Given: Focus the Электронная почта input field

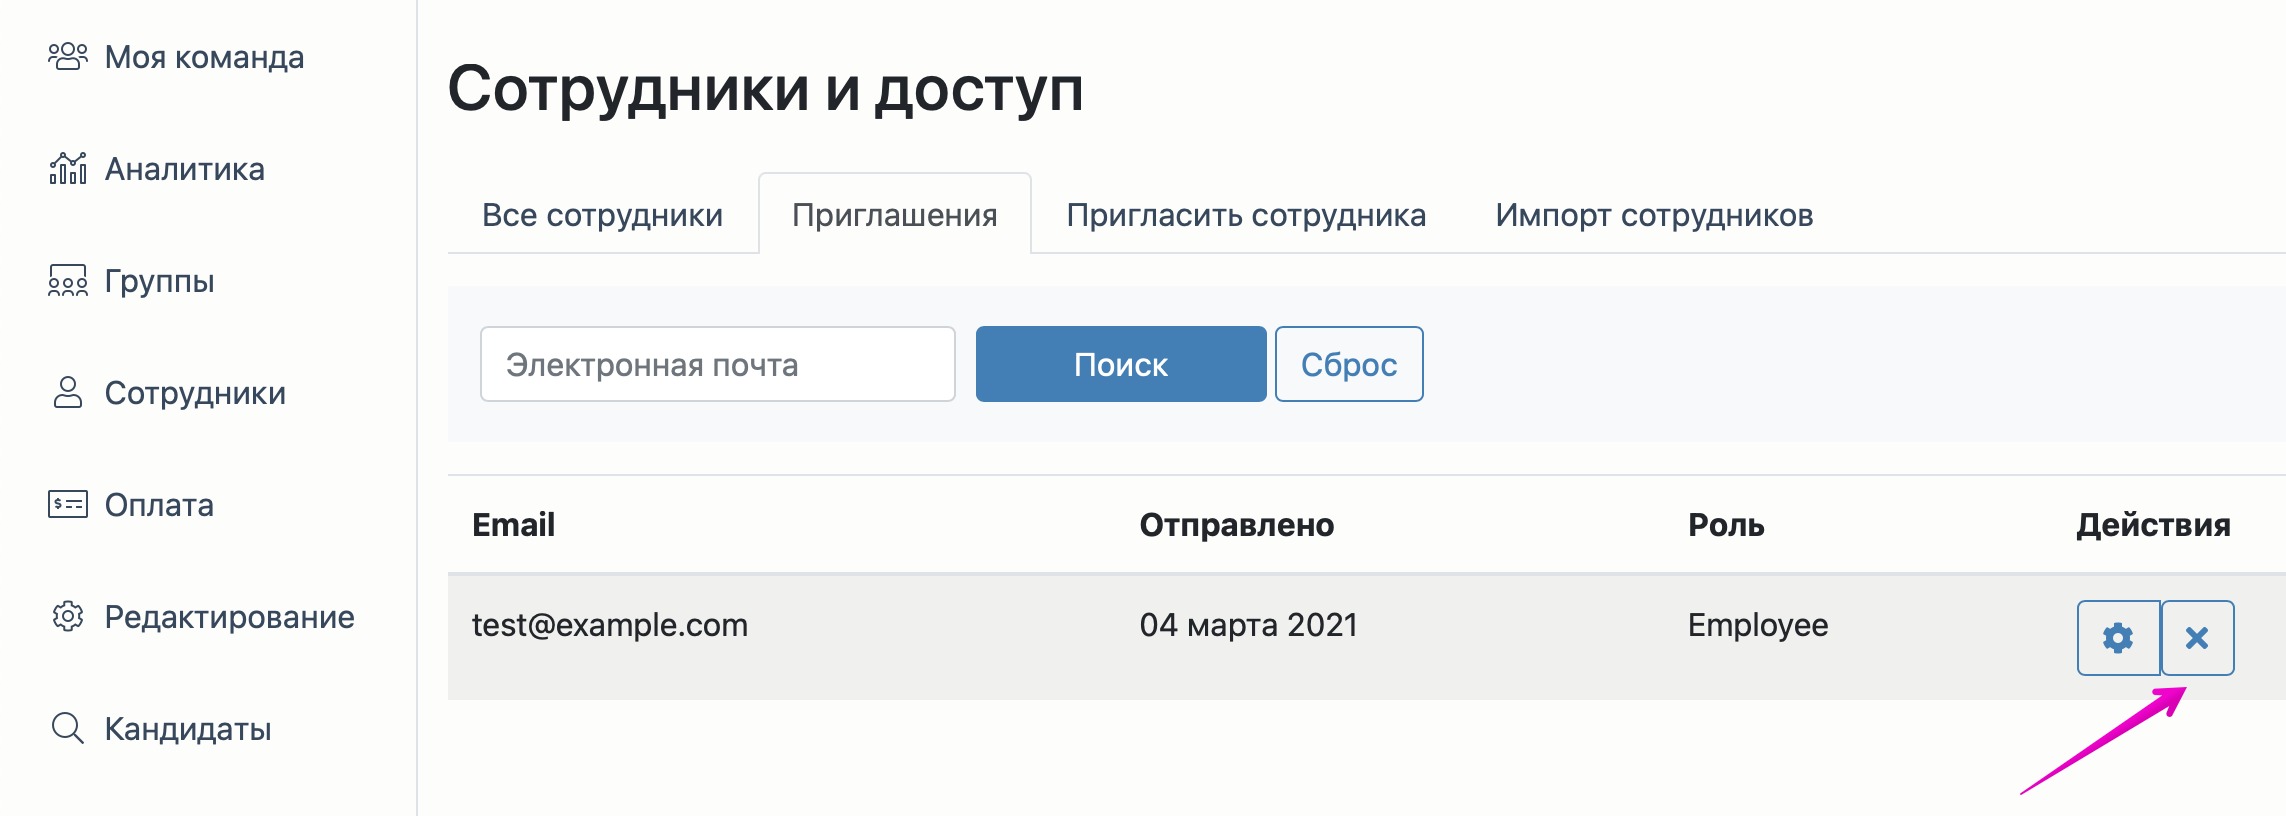Looking at the screenshot, I should 717,365.
